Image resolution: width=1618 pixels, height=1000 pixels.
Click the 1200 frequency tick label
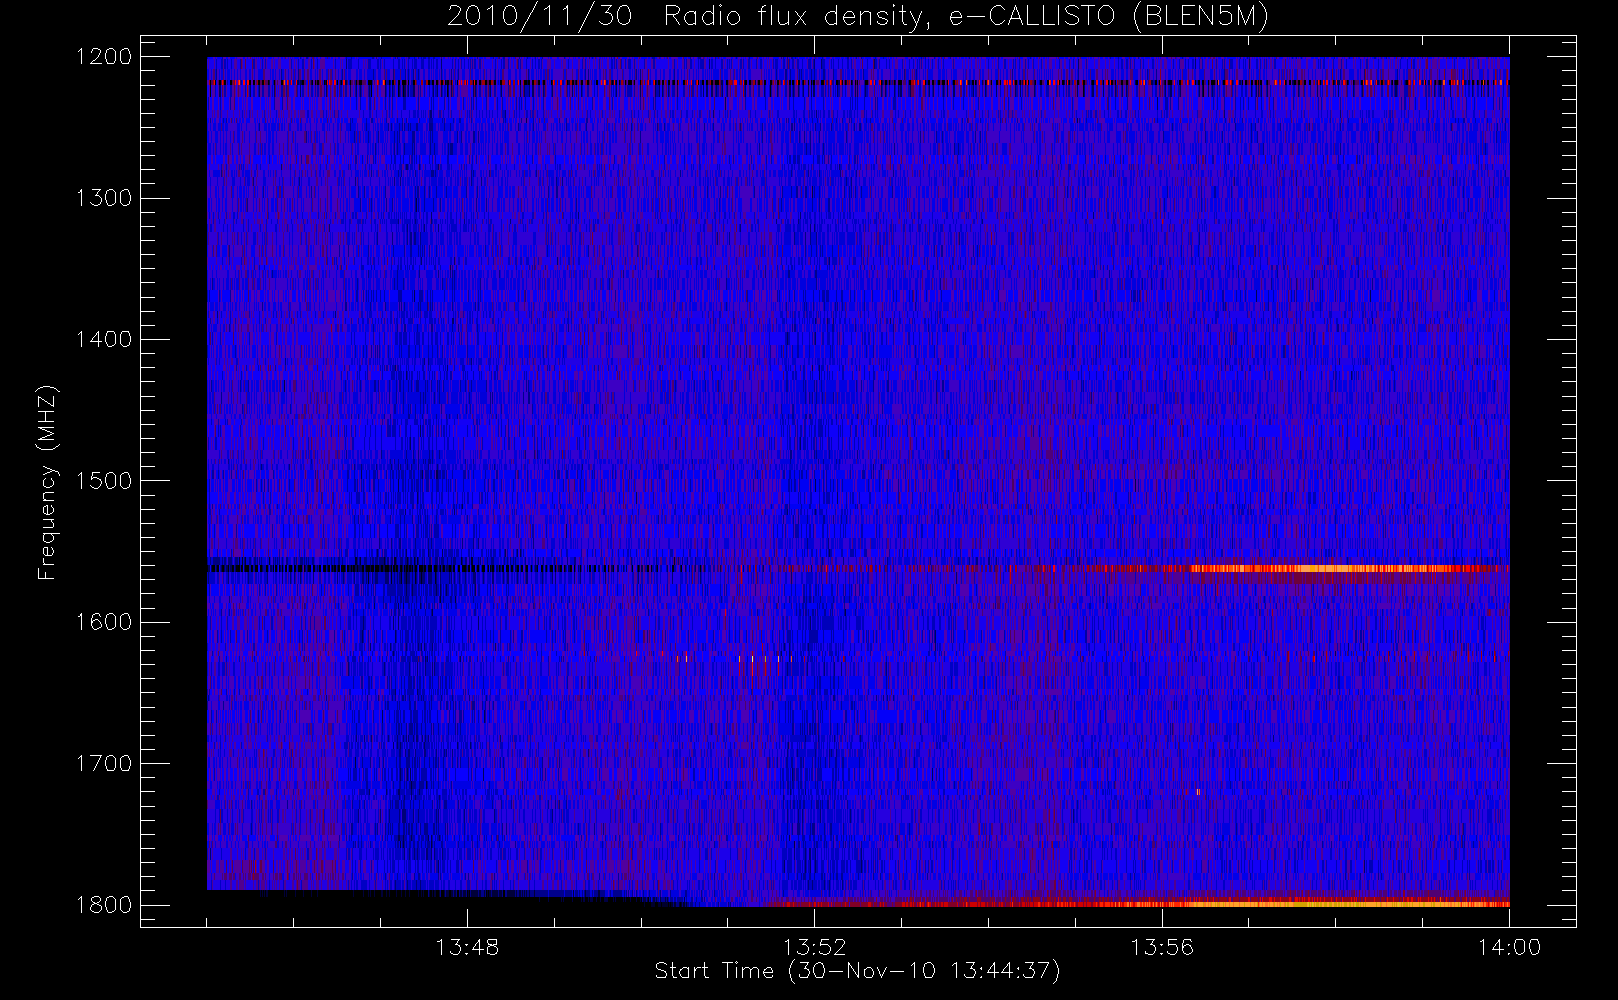tap(104, 57)
